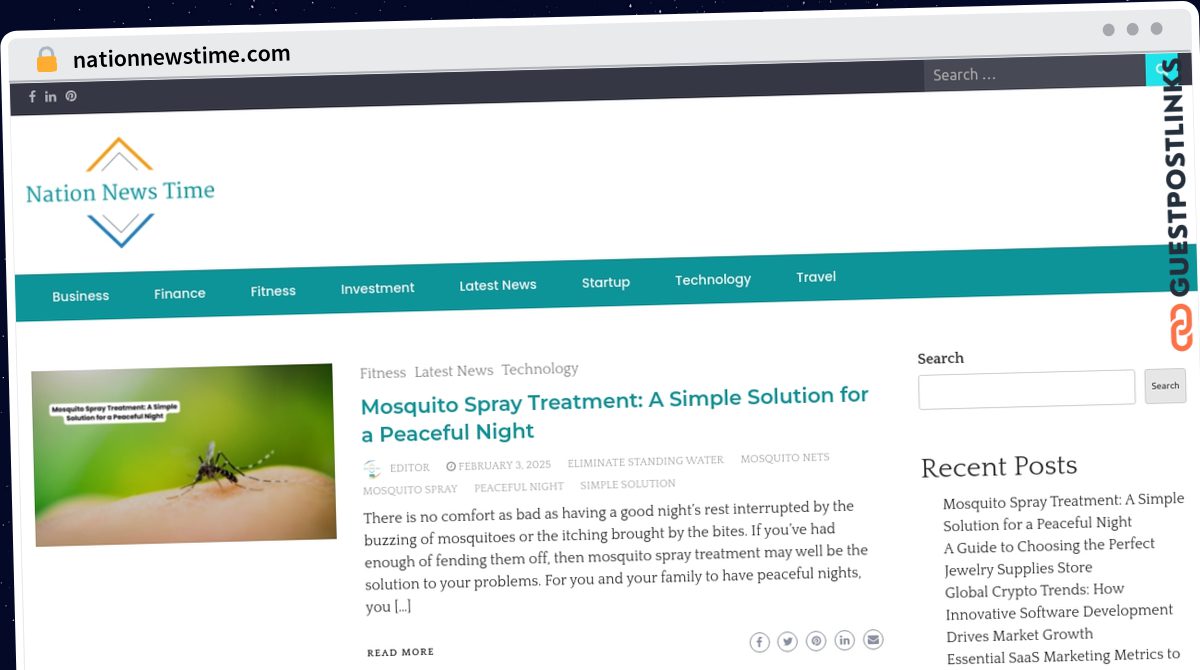Open the Facebook icon in top bar
The image size is (1200, 670).
tap(32, 97)
